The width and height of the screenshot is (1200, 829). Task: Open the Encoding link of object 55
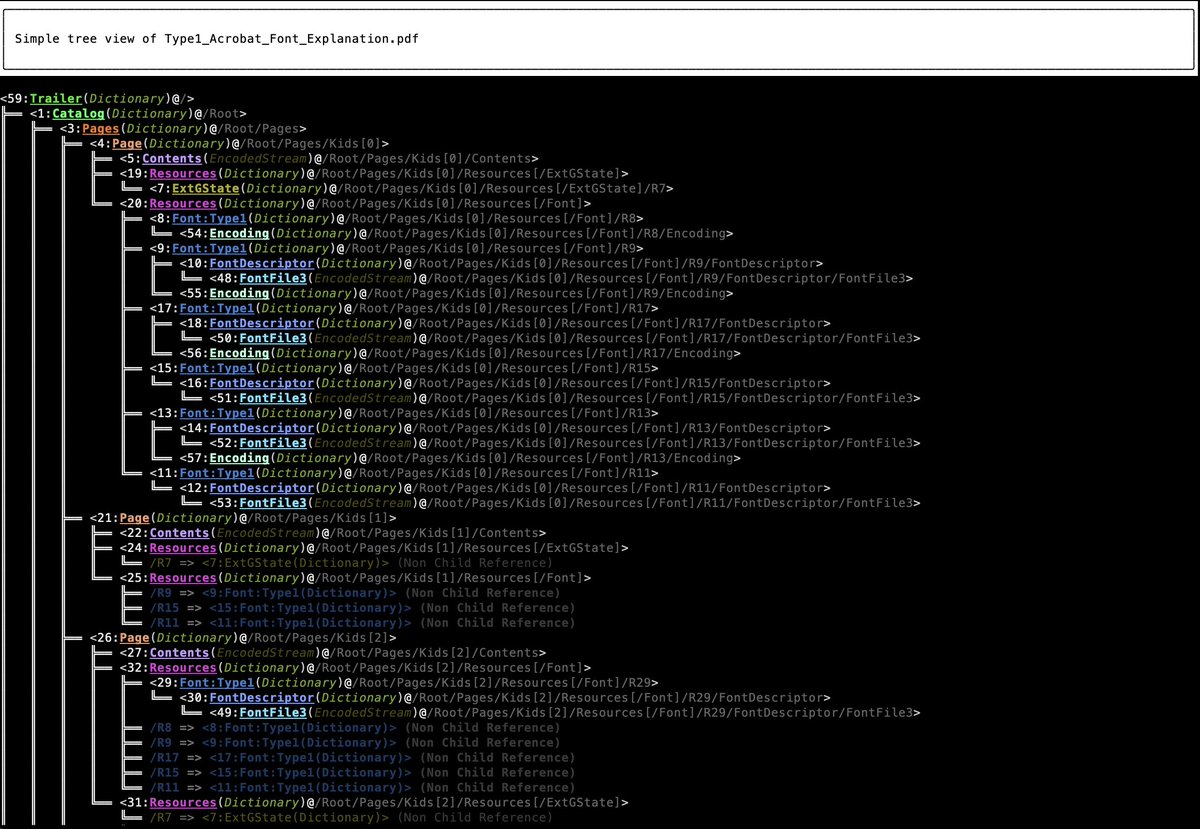pos(239,294)
